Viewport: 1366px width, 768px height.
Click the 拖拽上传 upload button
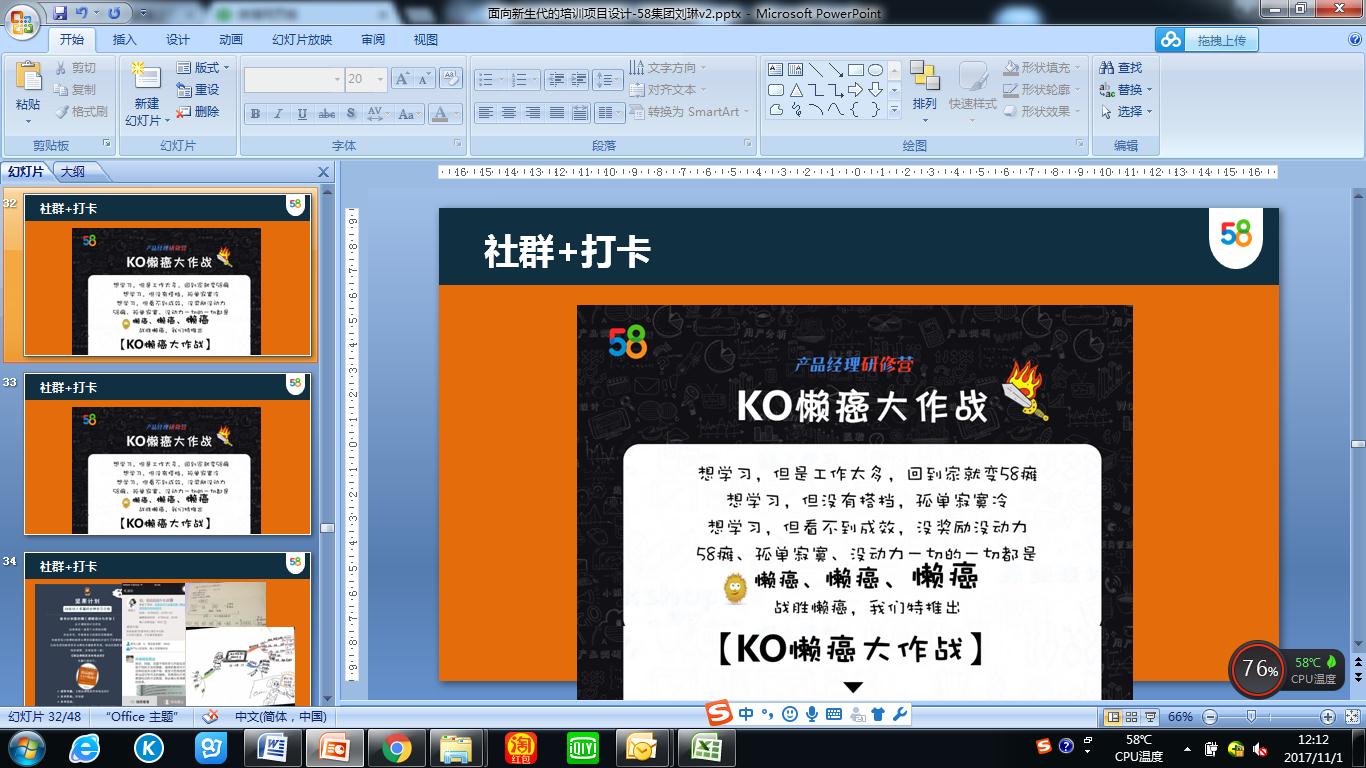1207,40
